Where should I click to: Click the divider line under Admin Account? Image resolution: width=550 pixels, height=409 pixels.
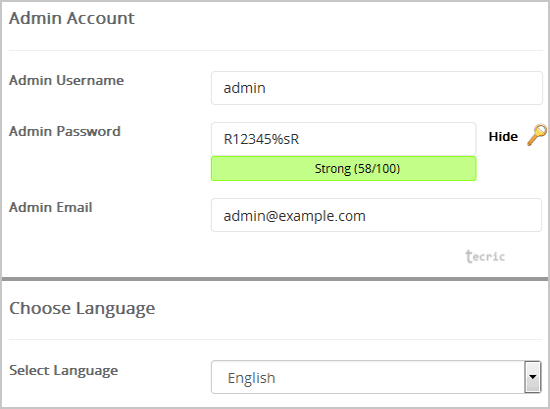(x=276, y=51)
